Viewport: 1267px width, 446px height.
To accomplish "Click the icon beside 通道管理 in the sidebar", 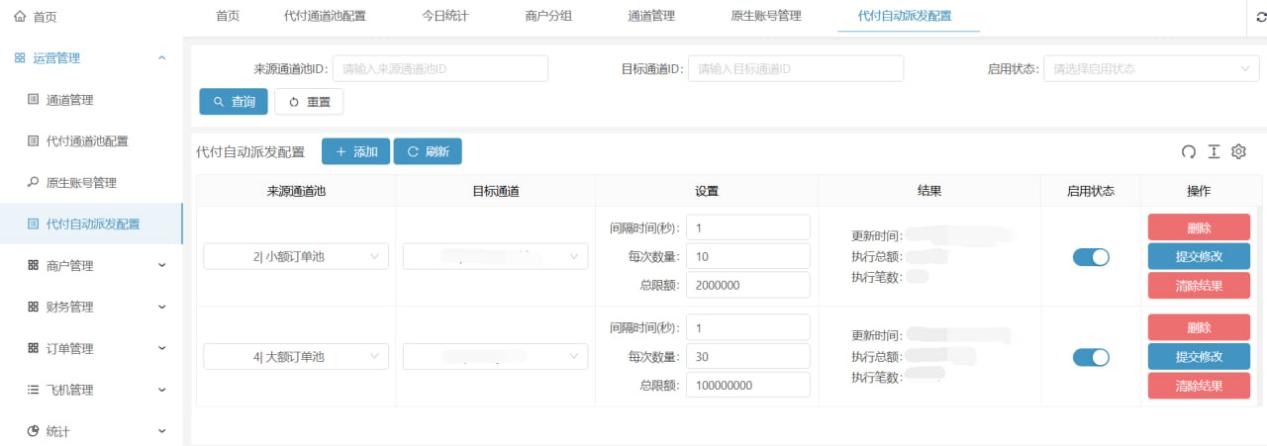I will pyautogui.click(x=33, y=100).
